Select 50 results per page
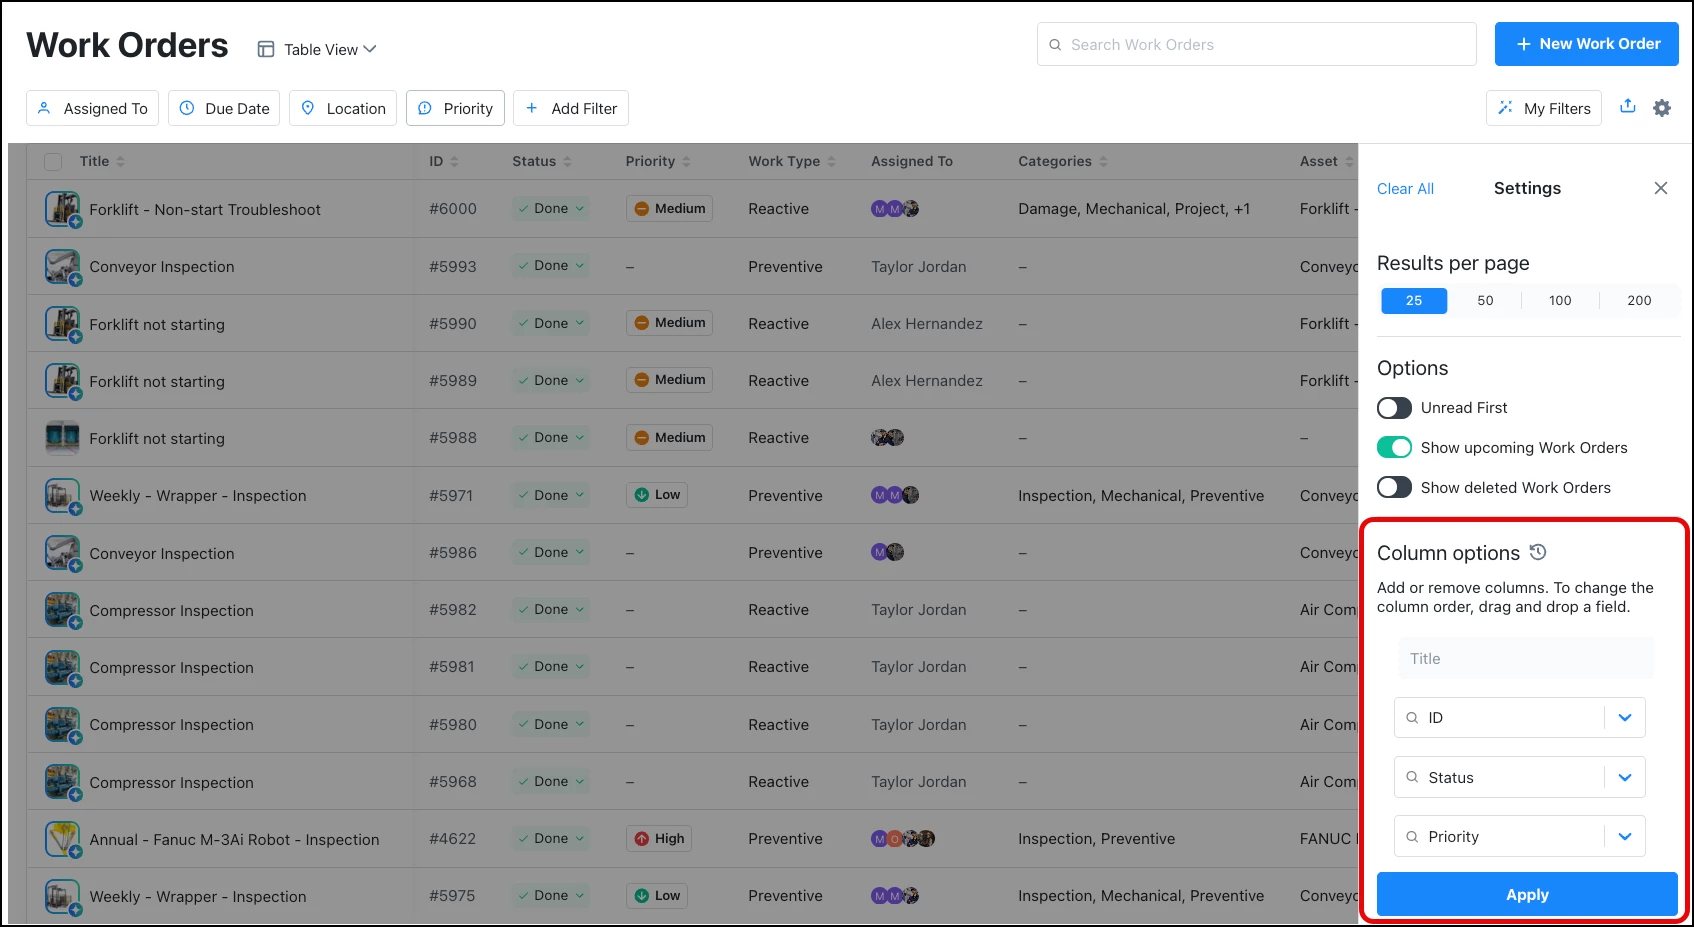 pyautogui.click(x=1485, y=301)
